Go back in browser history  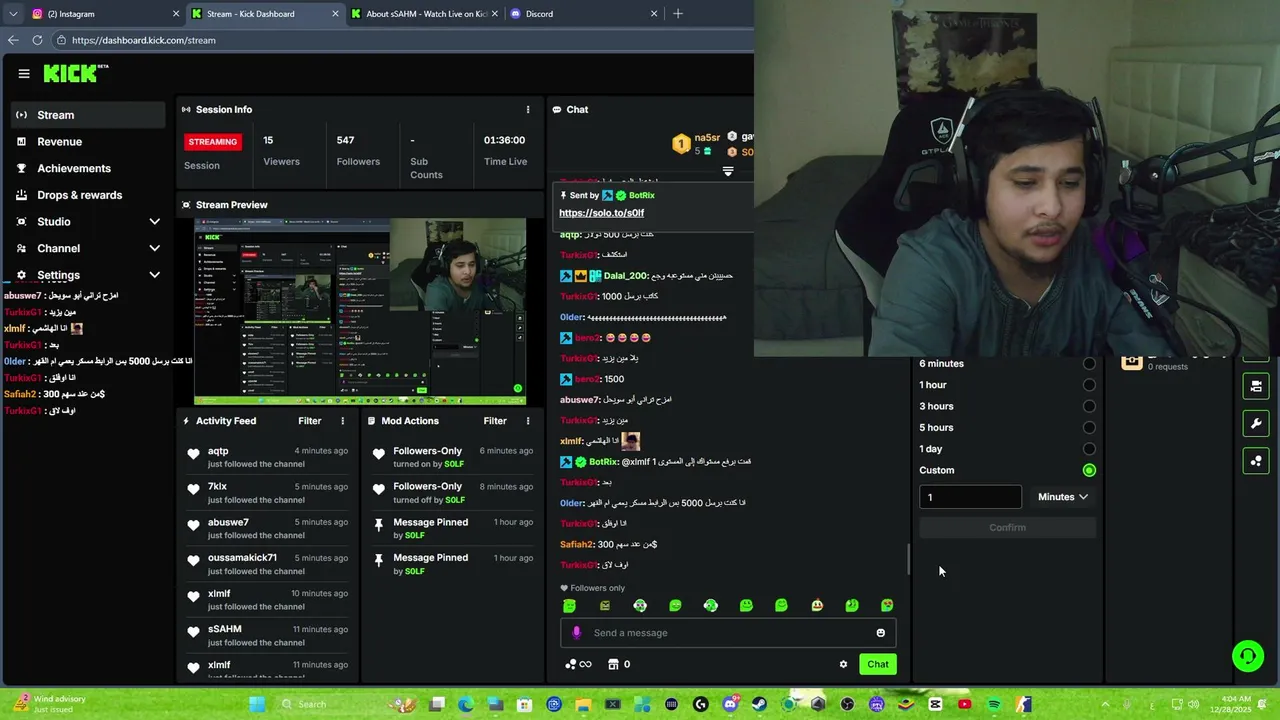coord(13,40)
